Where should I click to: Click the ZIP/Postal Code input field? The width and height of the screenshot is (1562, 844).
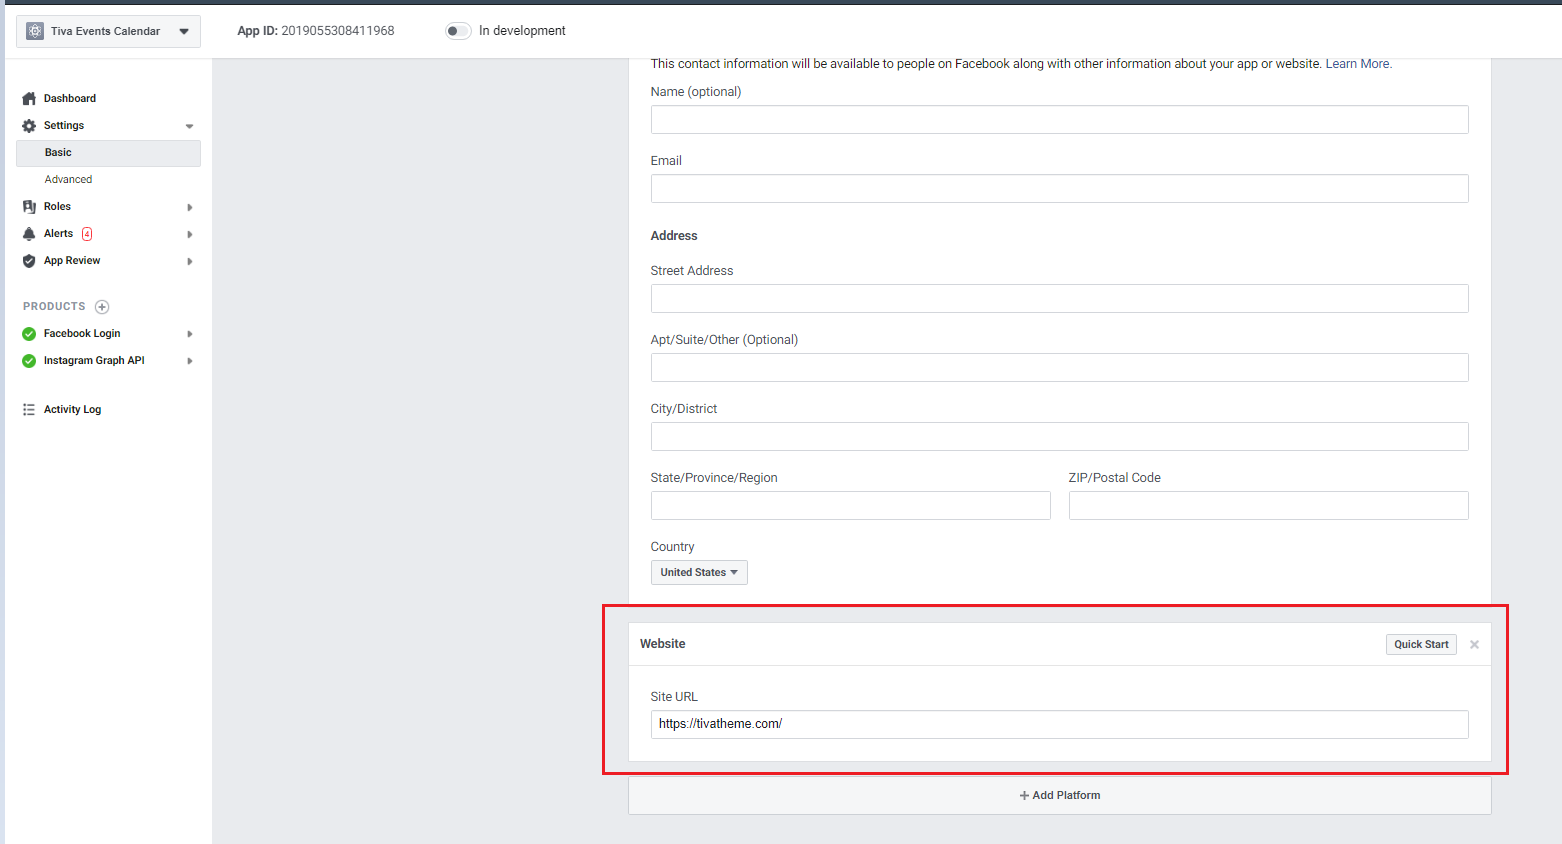[x=1269, y=506]
